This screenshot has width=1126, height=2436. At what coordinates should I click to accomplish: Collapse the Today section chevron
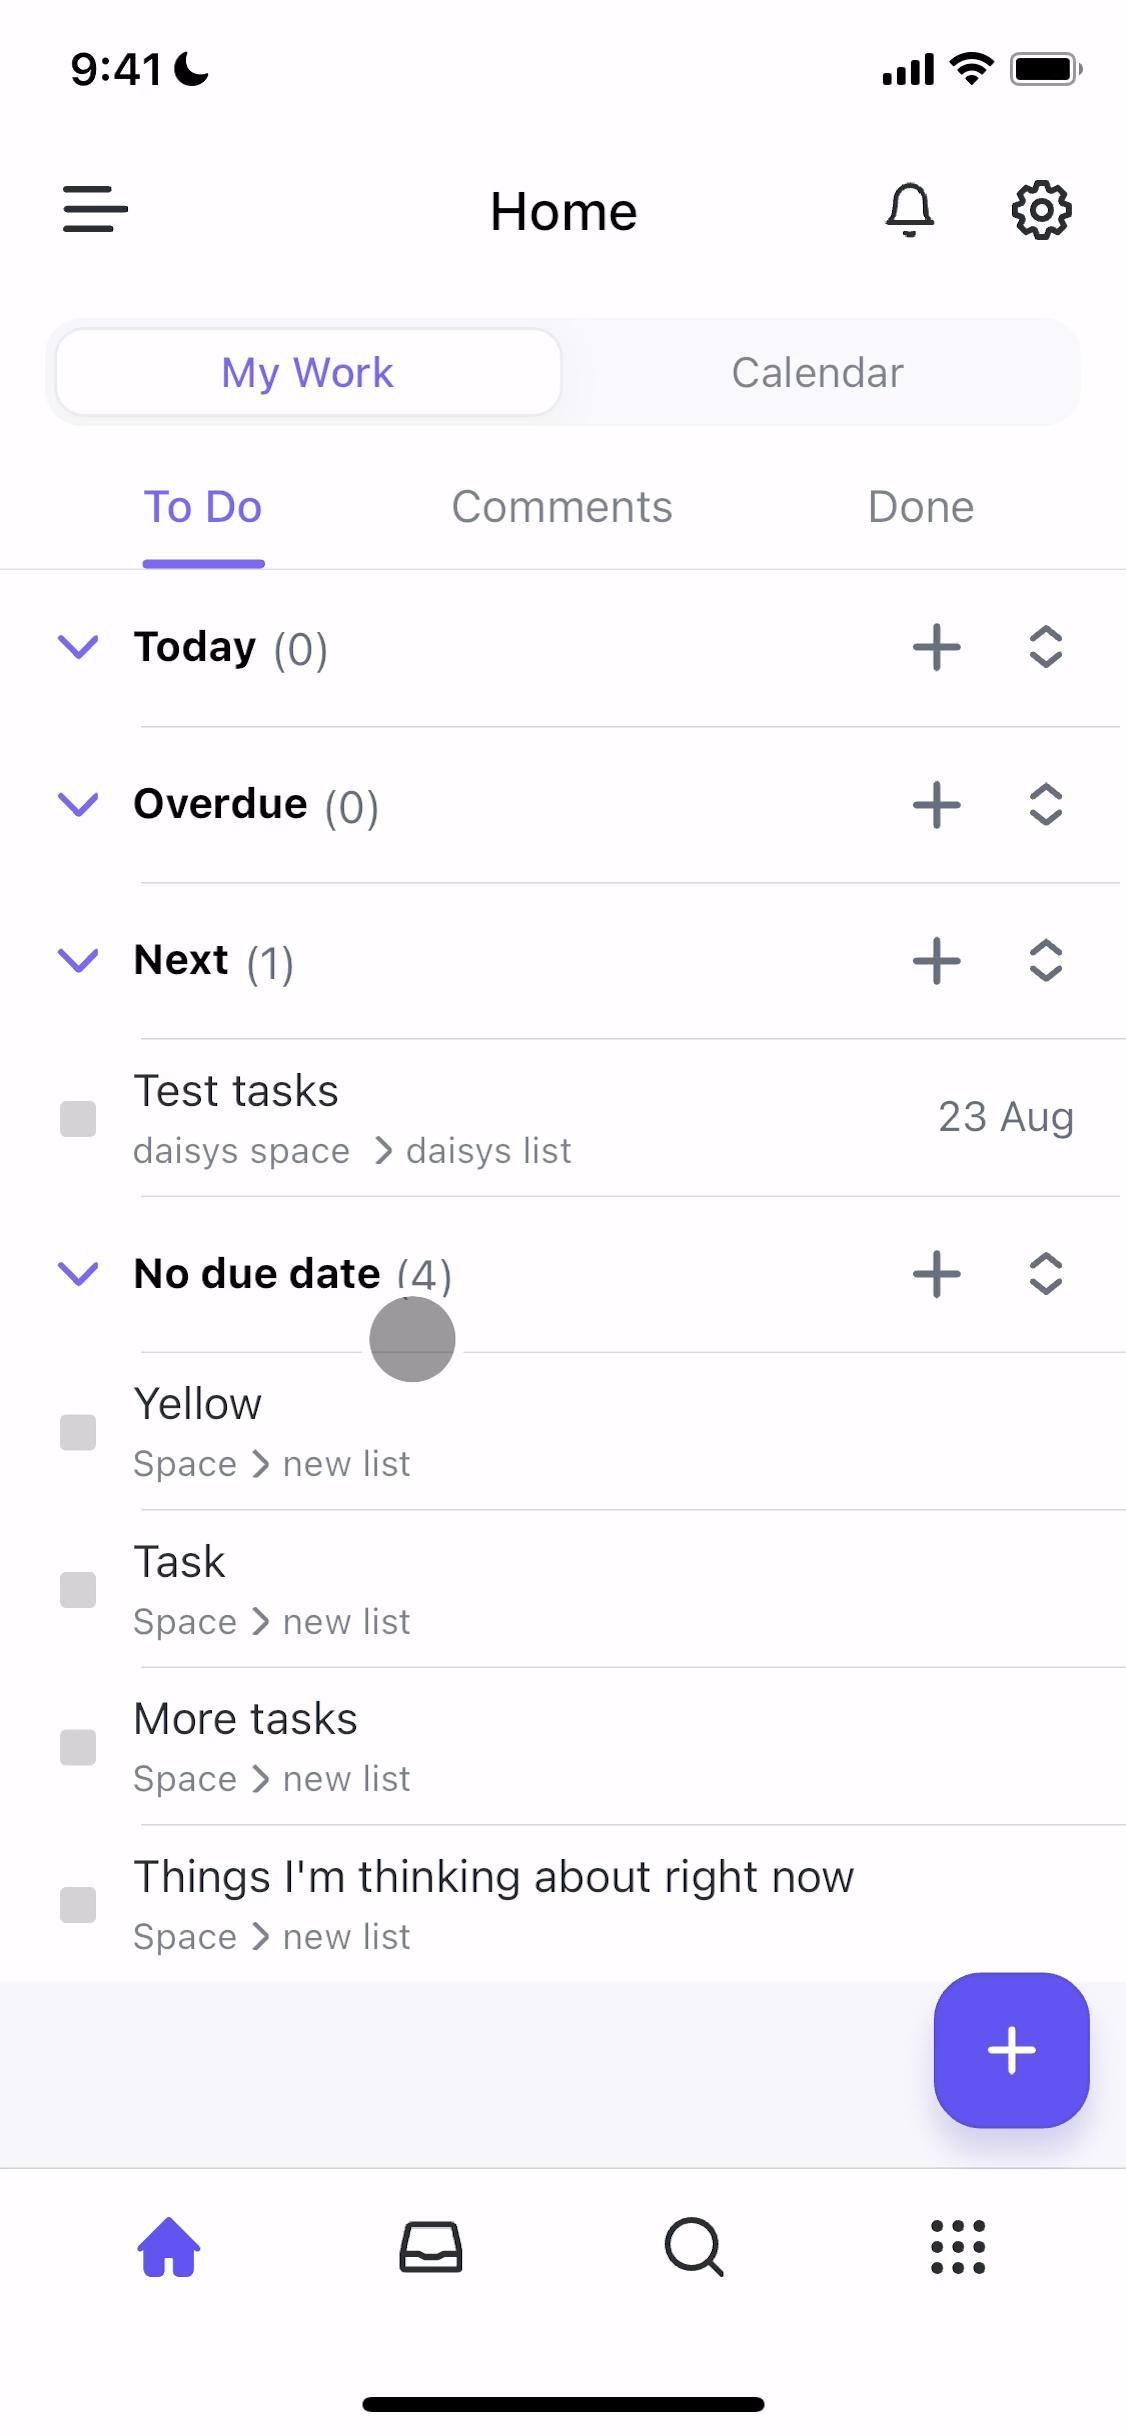tap(78, 647)
